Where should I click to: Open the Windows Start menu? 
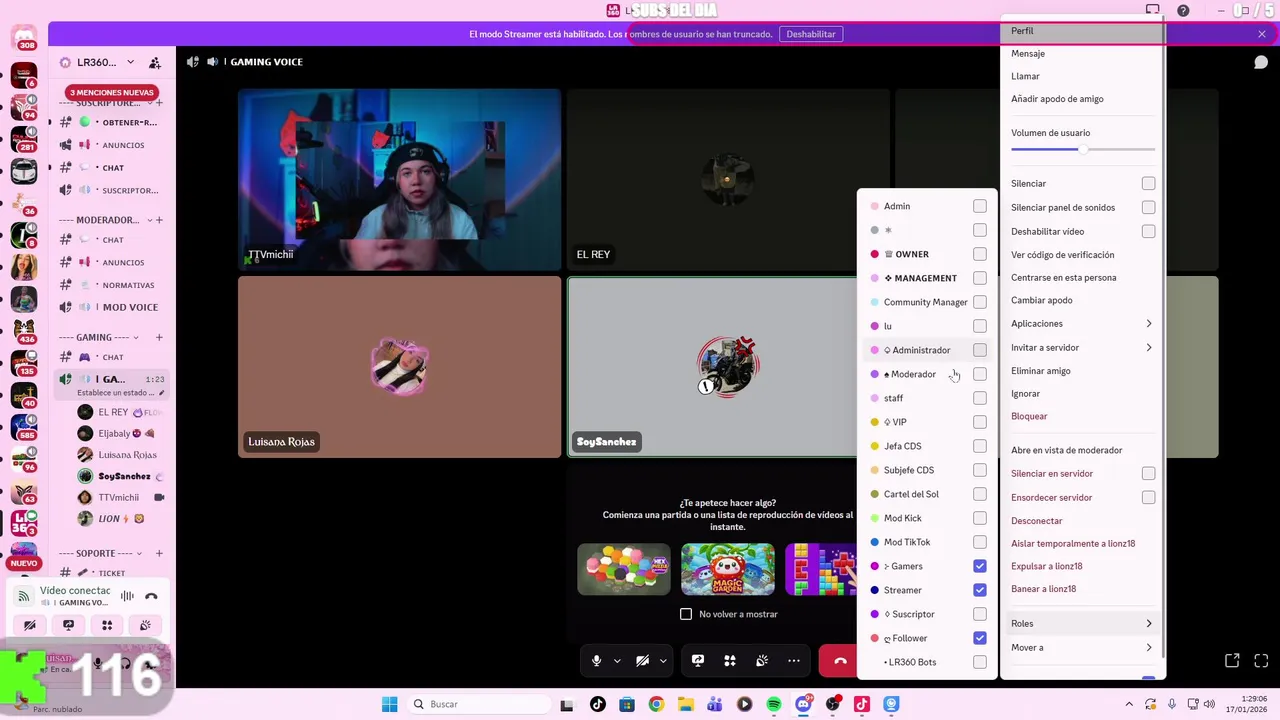[389, 704]
